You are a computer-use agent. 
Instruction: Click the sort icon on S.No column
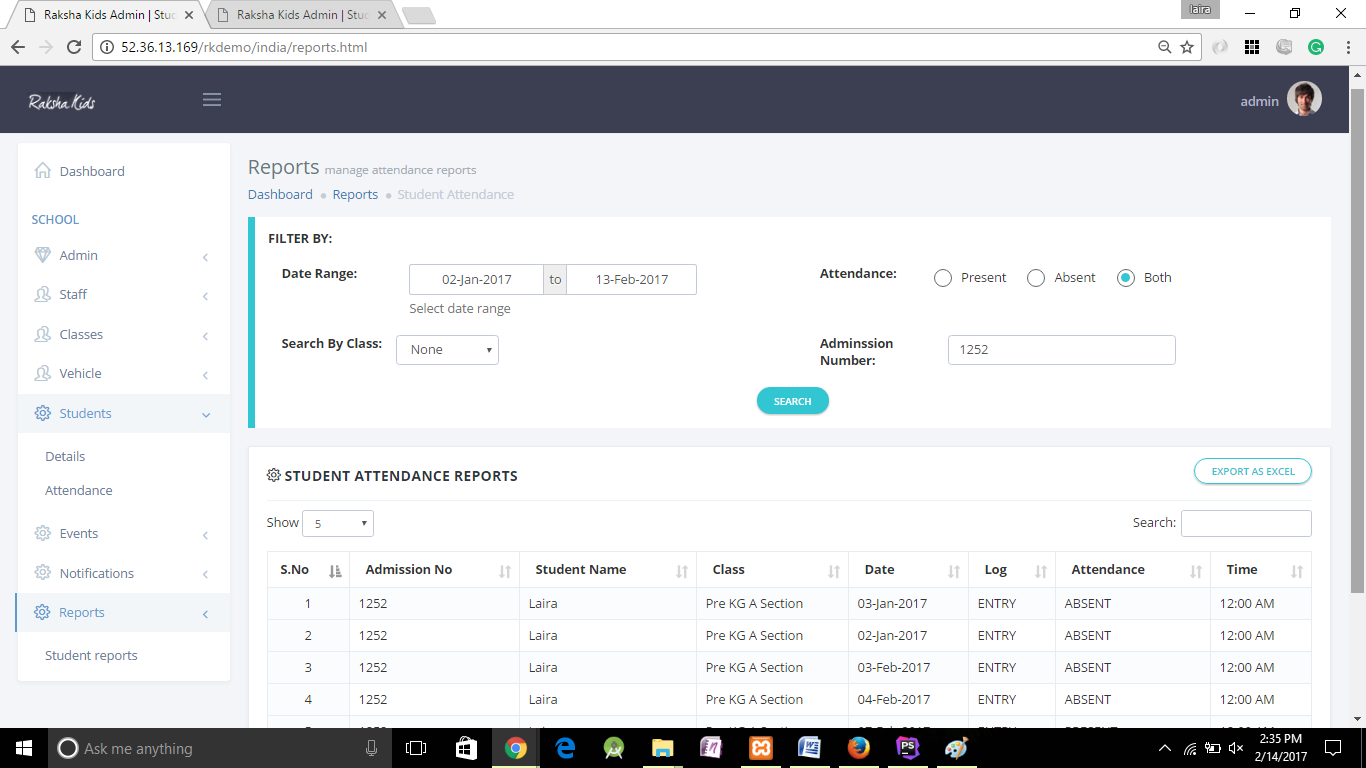(x=335, y=571)
